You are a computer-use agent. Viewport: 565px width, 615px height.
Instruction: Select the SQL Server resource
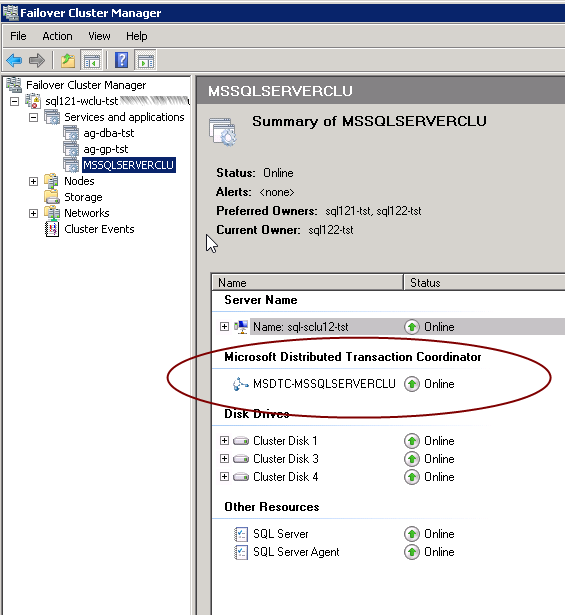[281, 534]
